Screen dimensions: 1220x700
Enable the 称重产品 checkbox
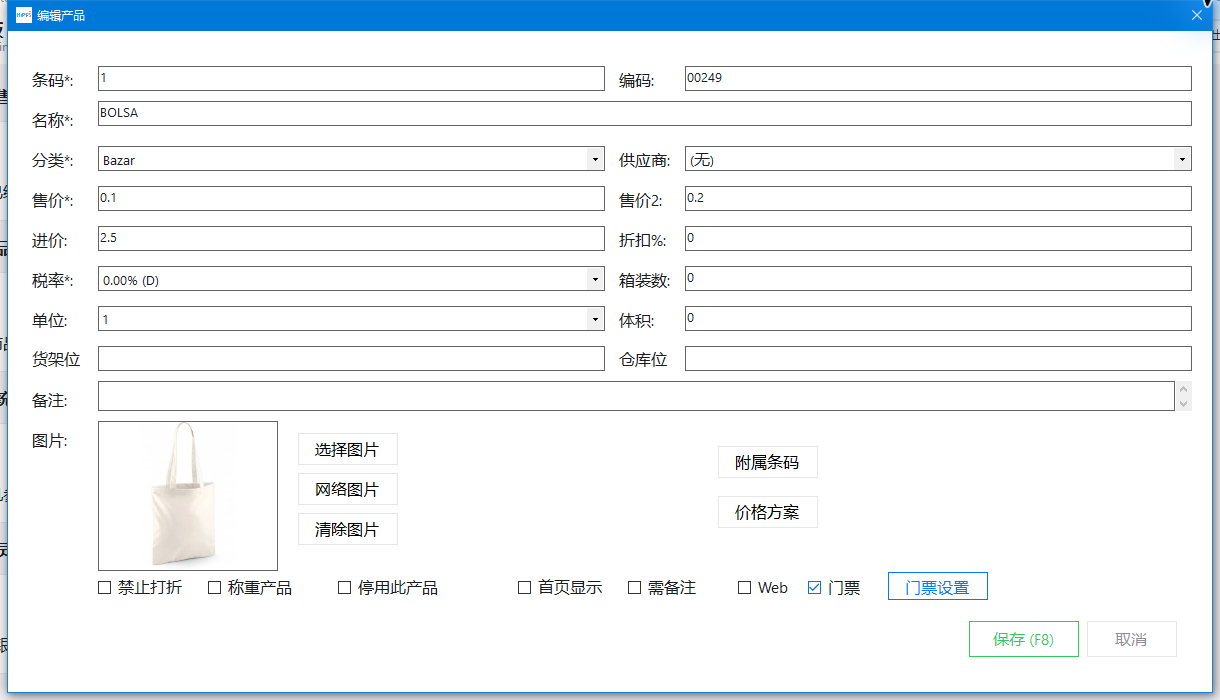(x=214, y=588)
